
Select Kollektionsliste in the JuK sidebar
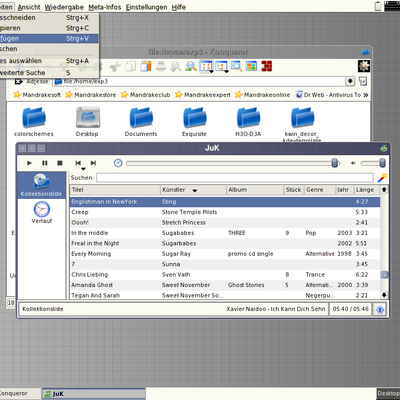pyautogui.click(x=41, y=185)
